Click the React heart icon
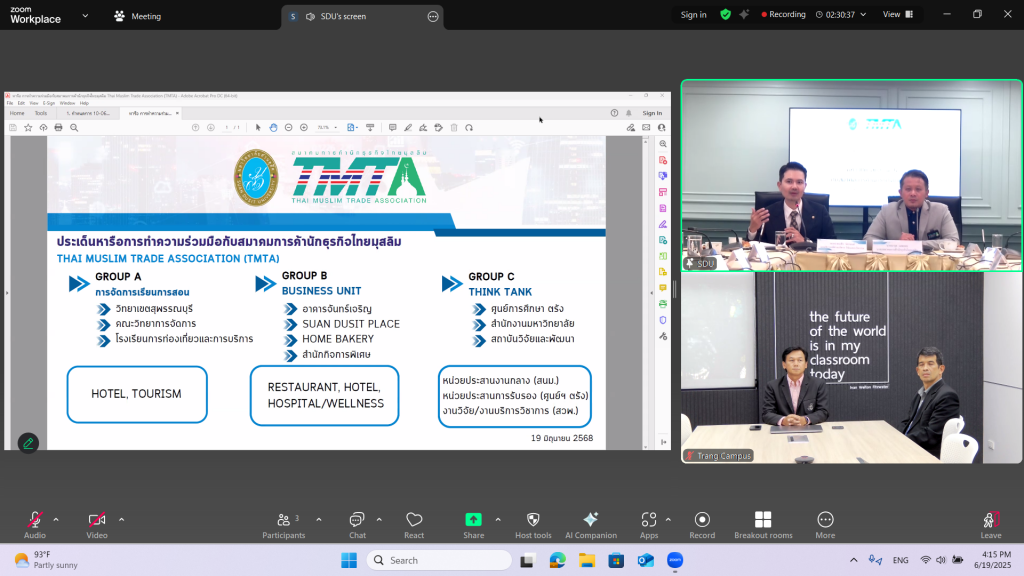 pos(414,520)
